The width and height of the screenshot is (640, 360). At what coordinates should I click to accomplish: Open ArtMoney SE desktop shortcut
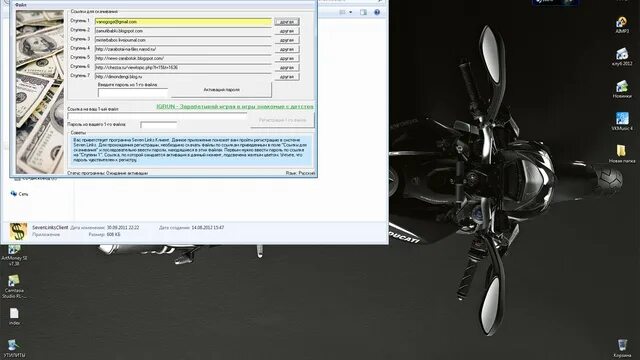pos(14,256)
